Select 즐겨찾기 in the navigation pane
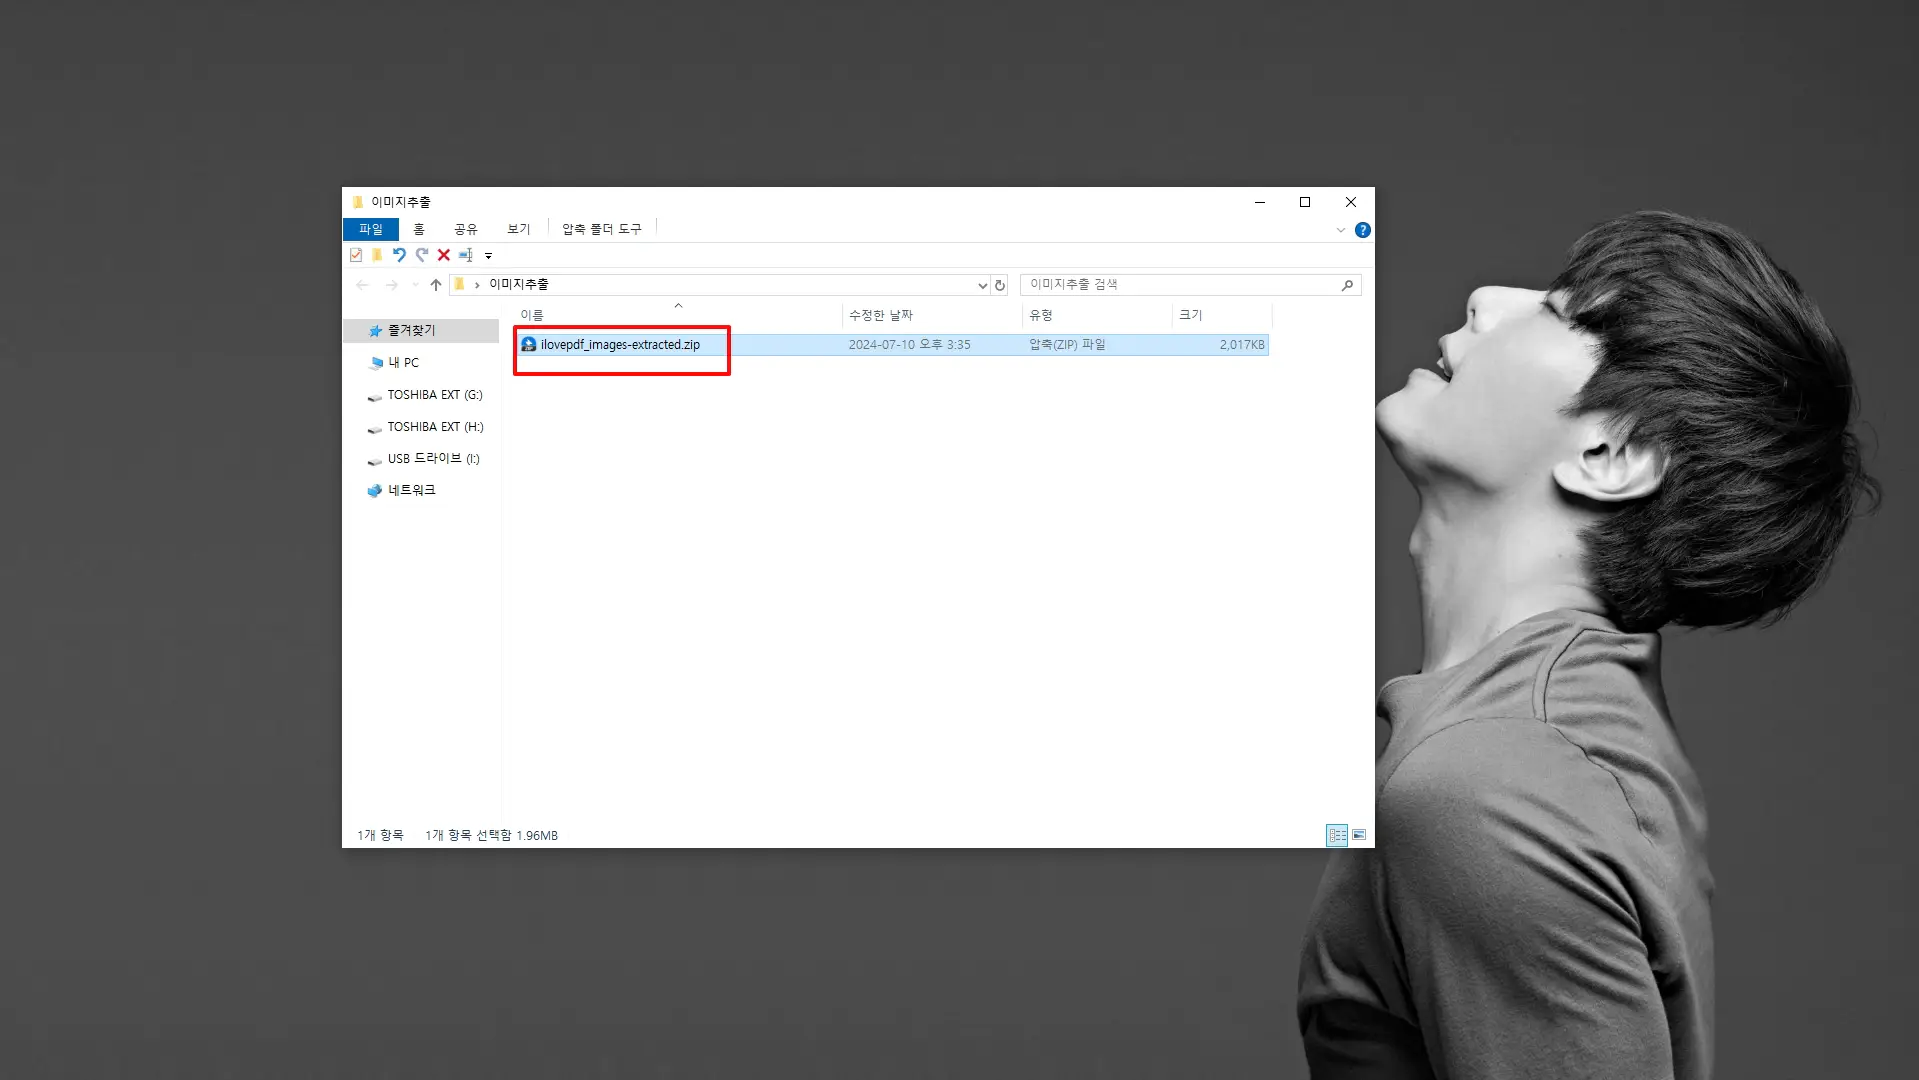1919x1080 pixels. pos(421,330)
